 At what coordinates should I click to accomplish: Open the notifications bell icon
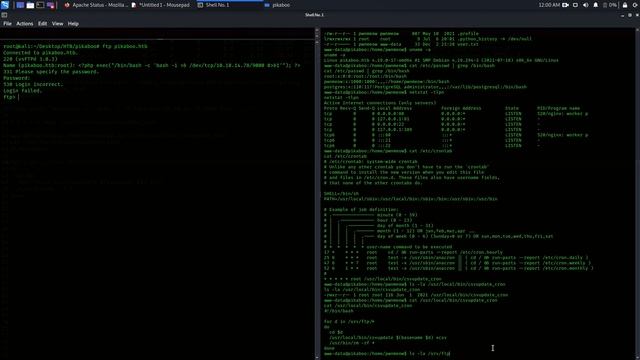(596, 5)
